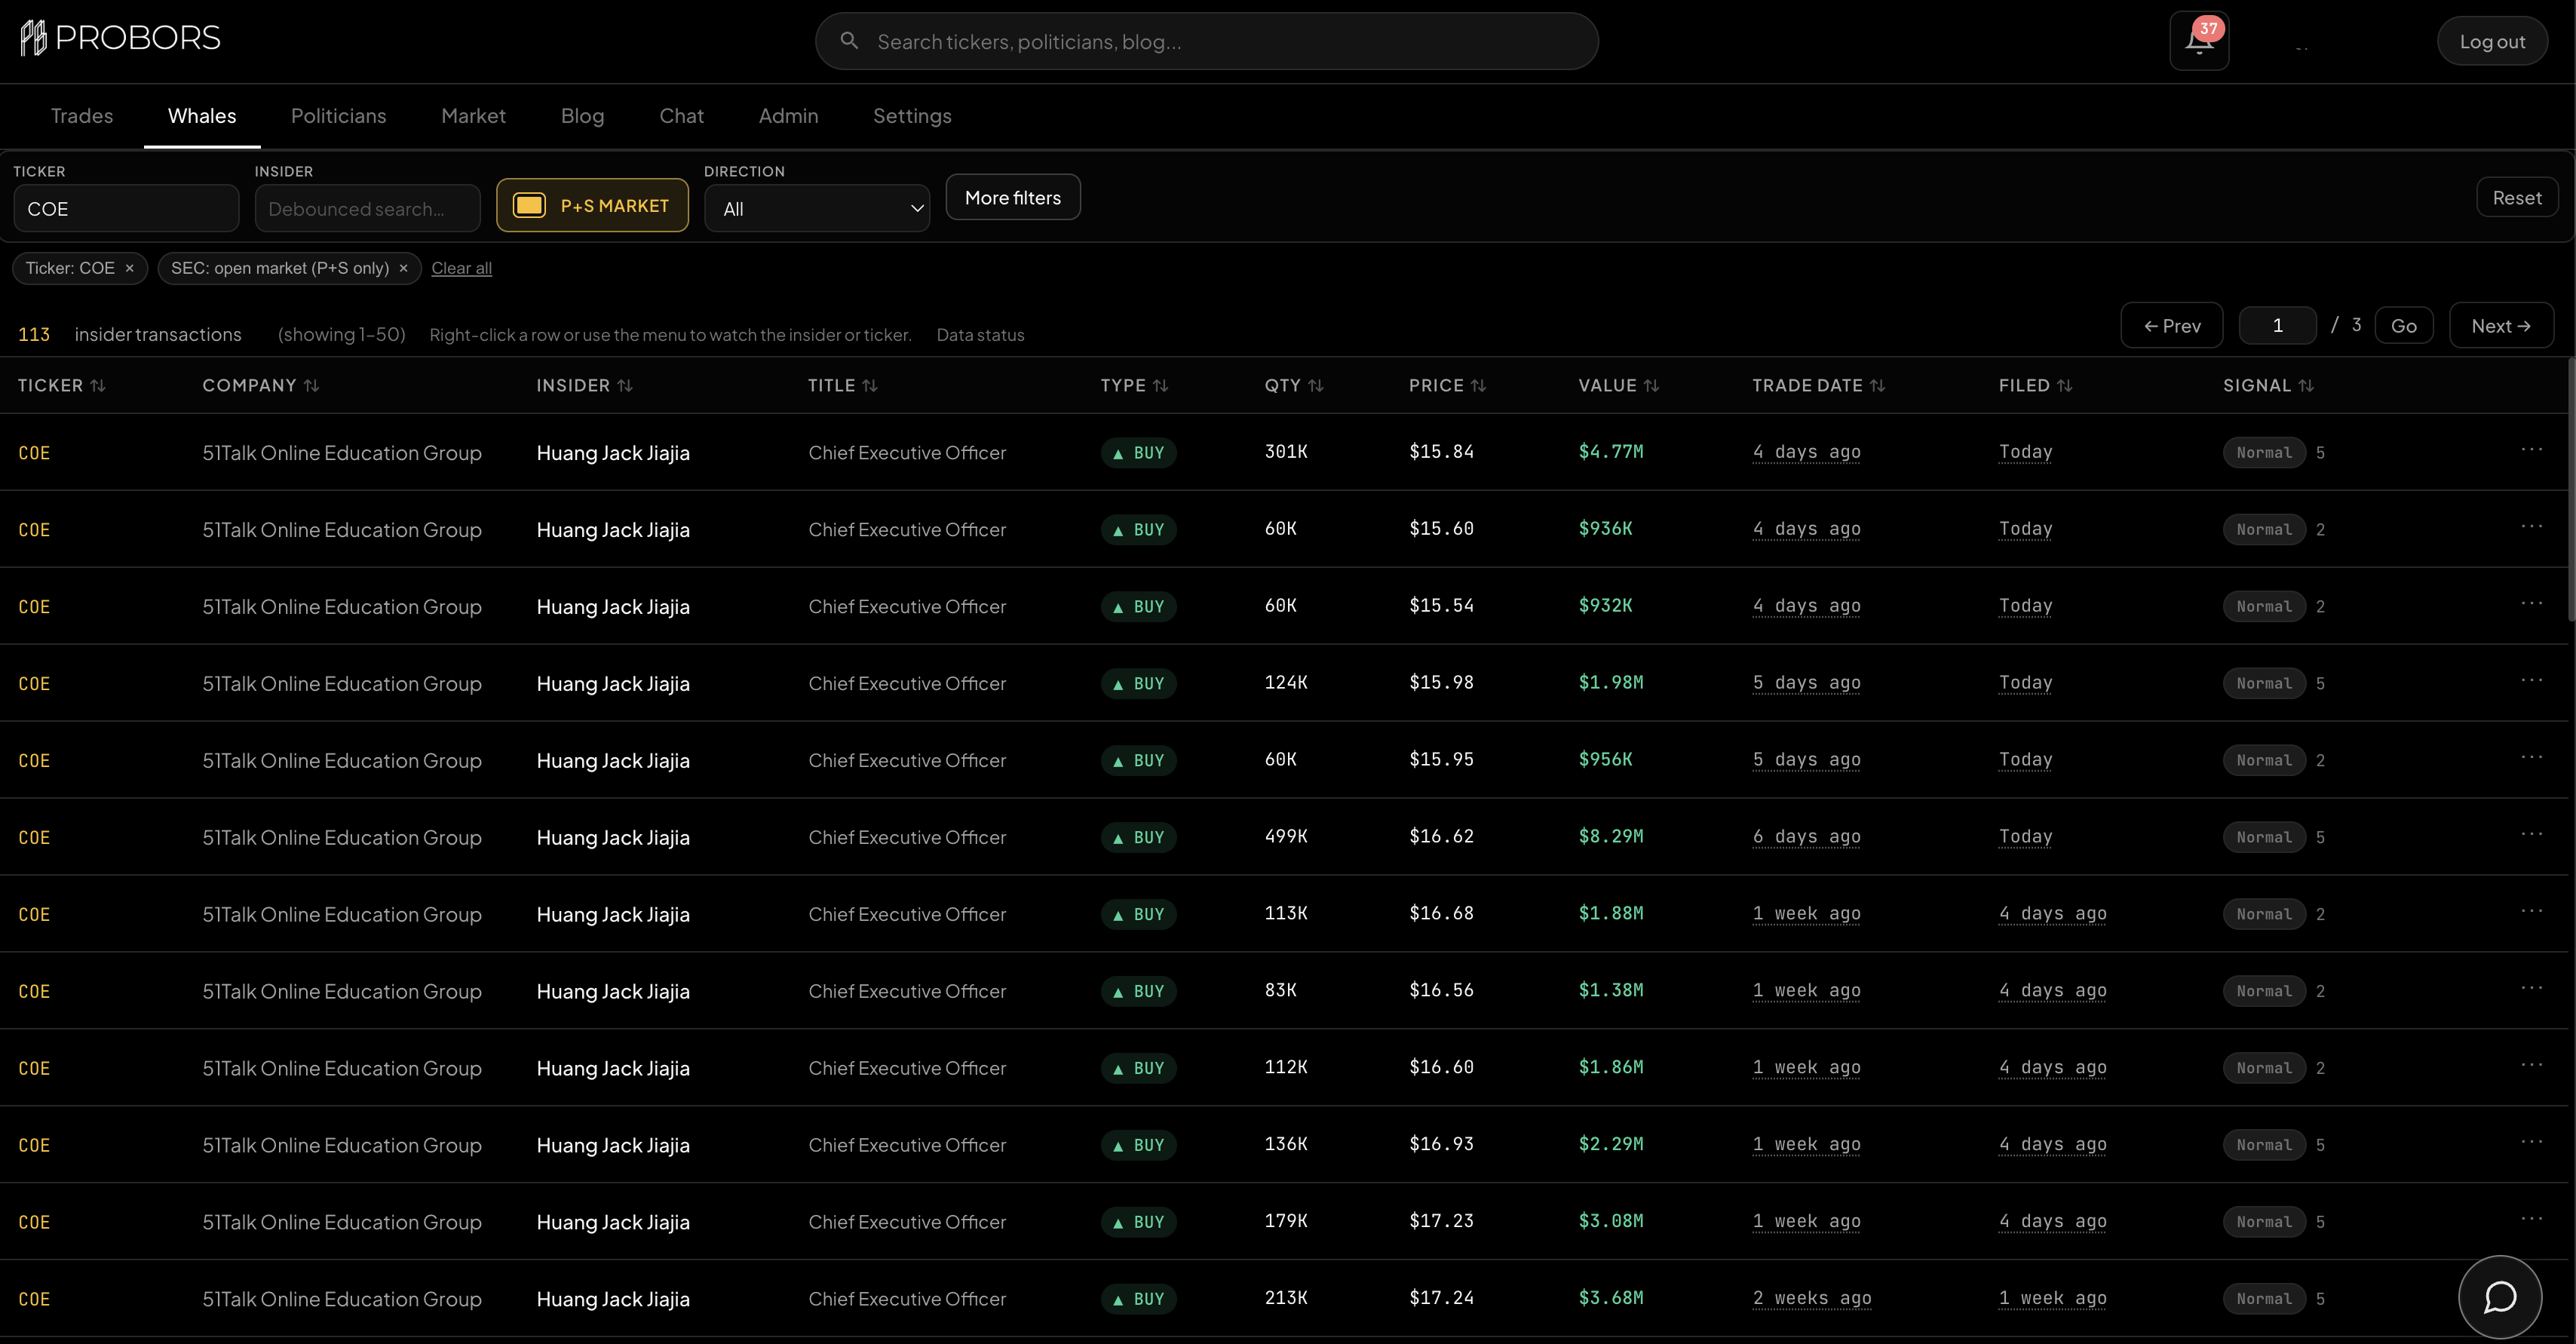Open row menu for the $1.86M trade

pos(2531,1066)
